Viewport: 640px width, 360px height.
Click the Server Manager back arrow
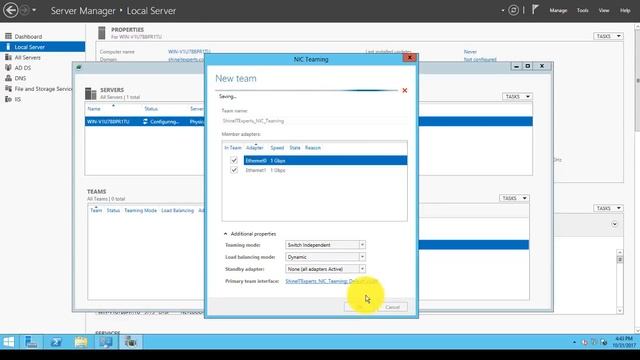(x=11, y=10)
